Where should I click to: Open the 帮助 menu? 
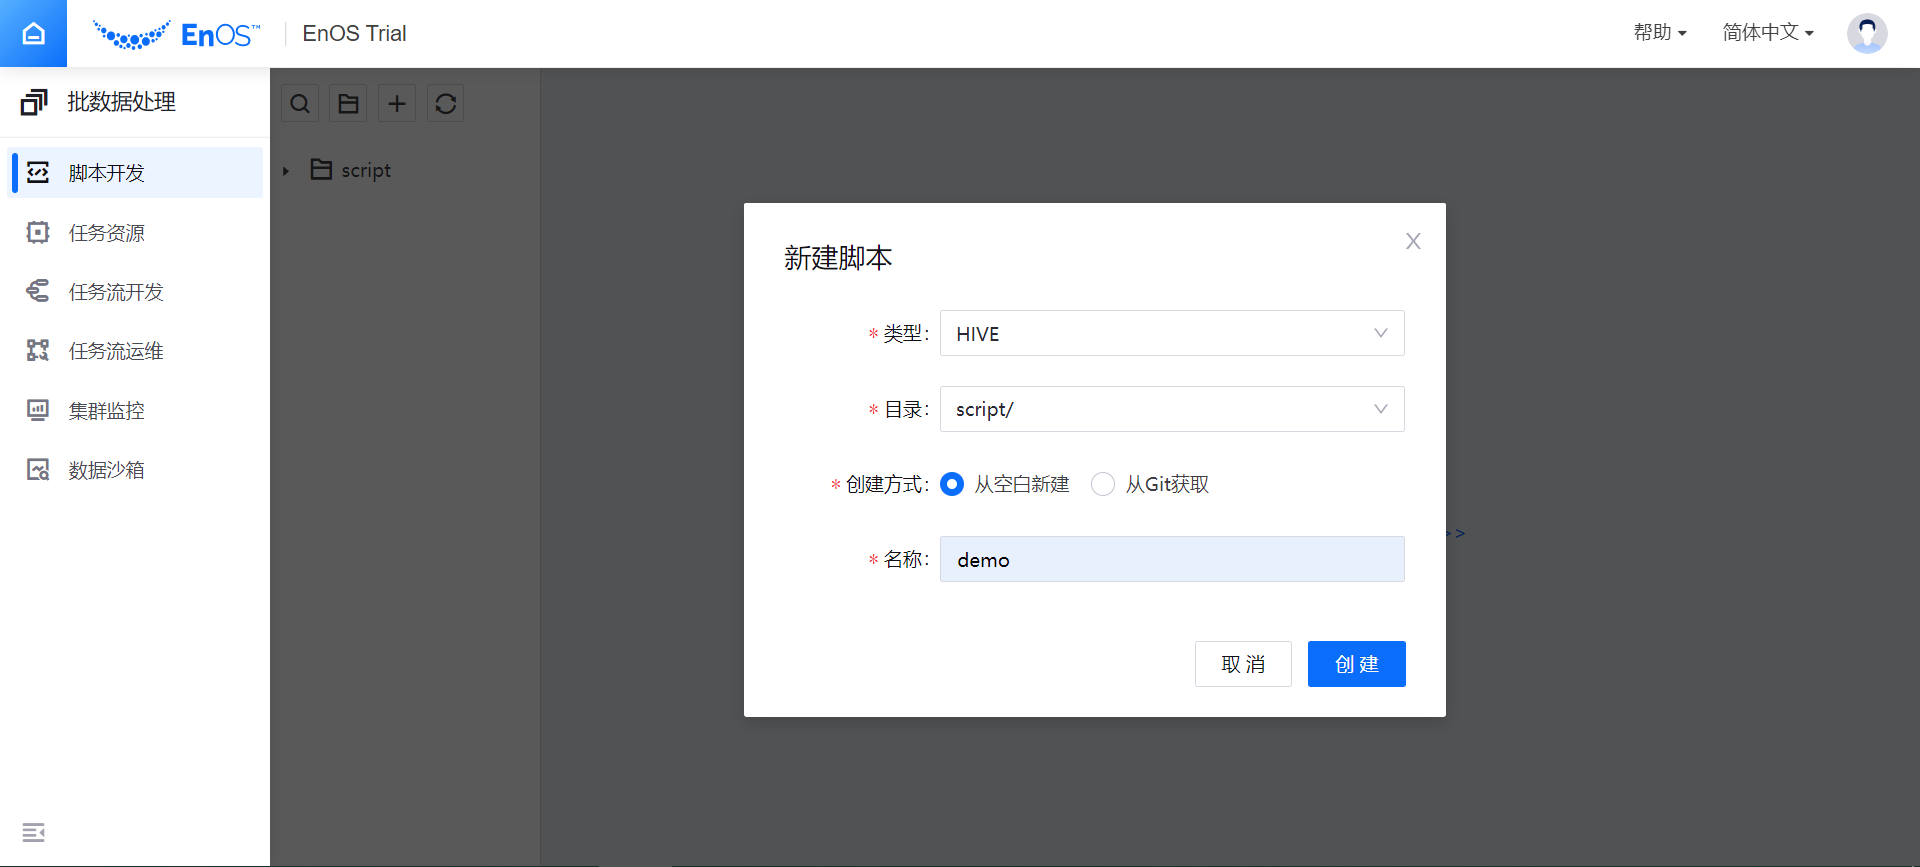1659,33
